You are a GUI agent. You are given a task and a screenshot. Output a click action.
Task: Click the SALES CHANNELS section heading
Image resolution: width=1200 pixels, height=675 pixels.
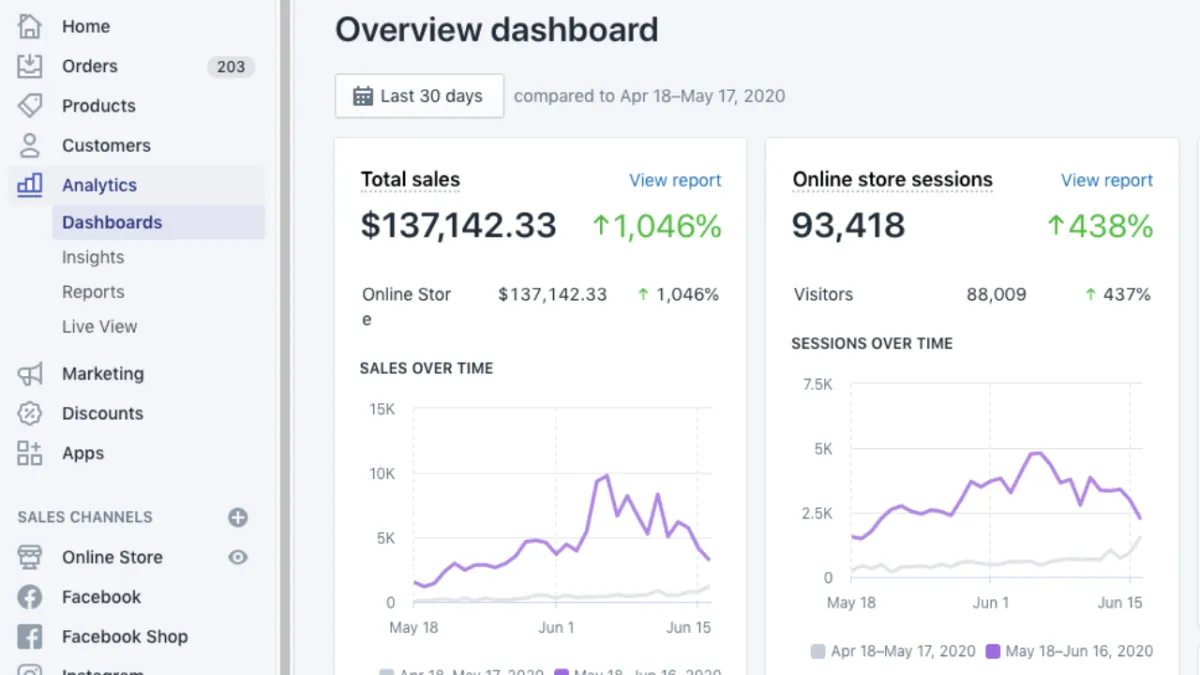click(85, 517)
